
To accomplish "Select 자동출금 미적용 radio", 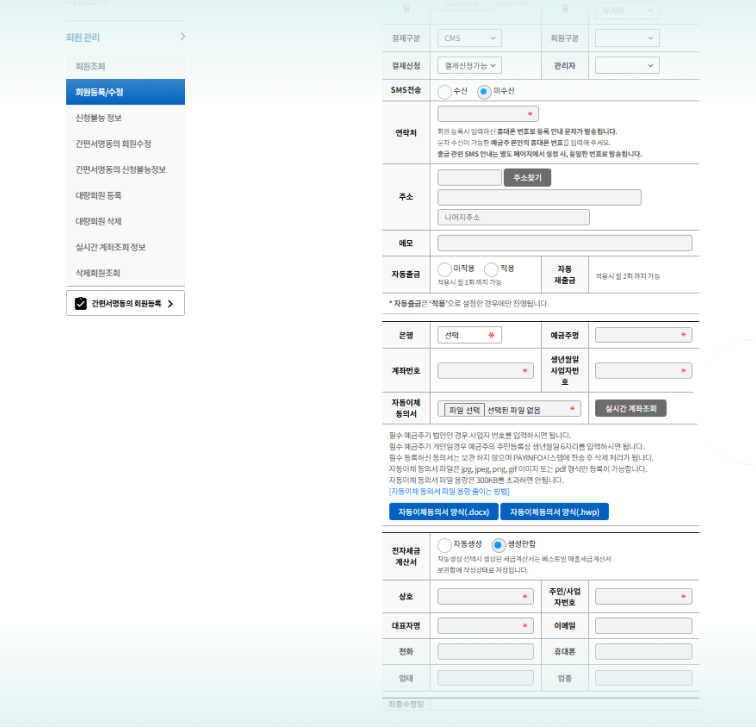I will click(444, 269).
